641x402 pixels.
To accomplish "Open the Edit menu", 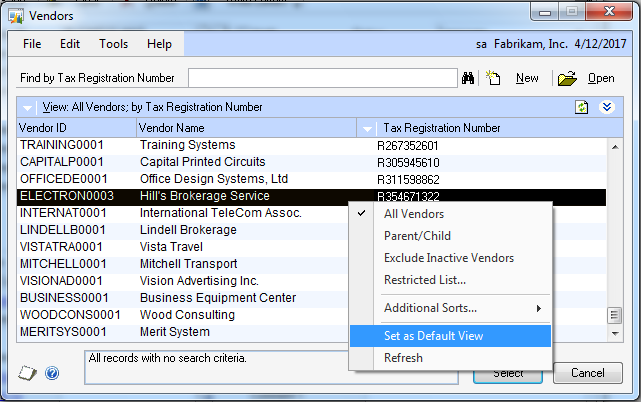I will [x=70, y=44].
